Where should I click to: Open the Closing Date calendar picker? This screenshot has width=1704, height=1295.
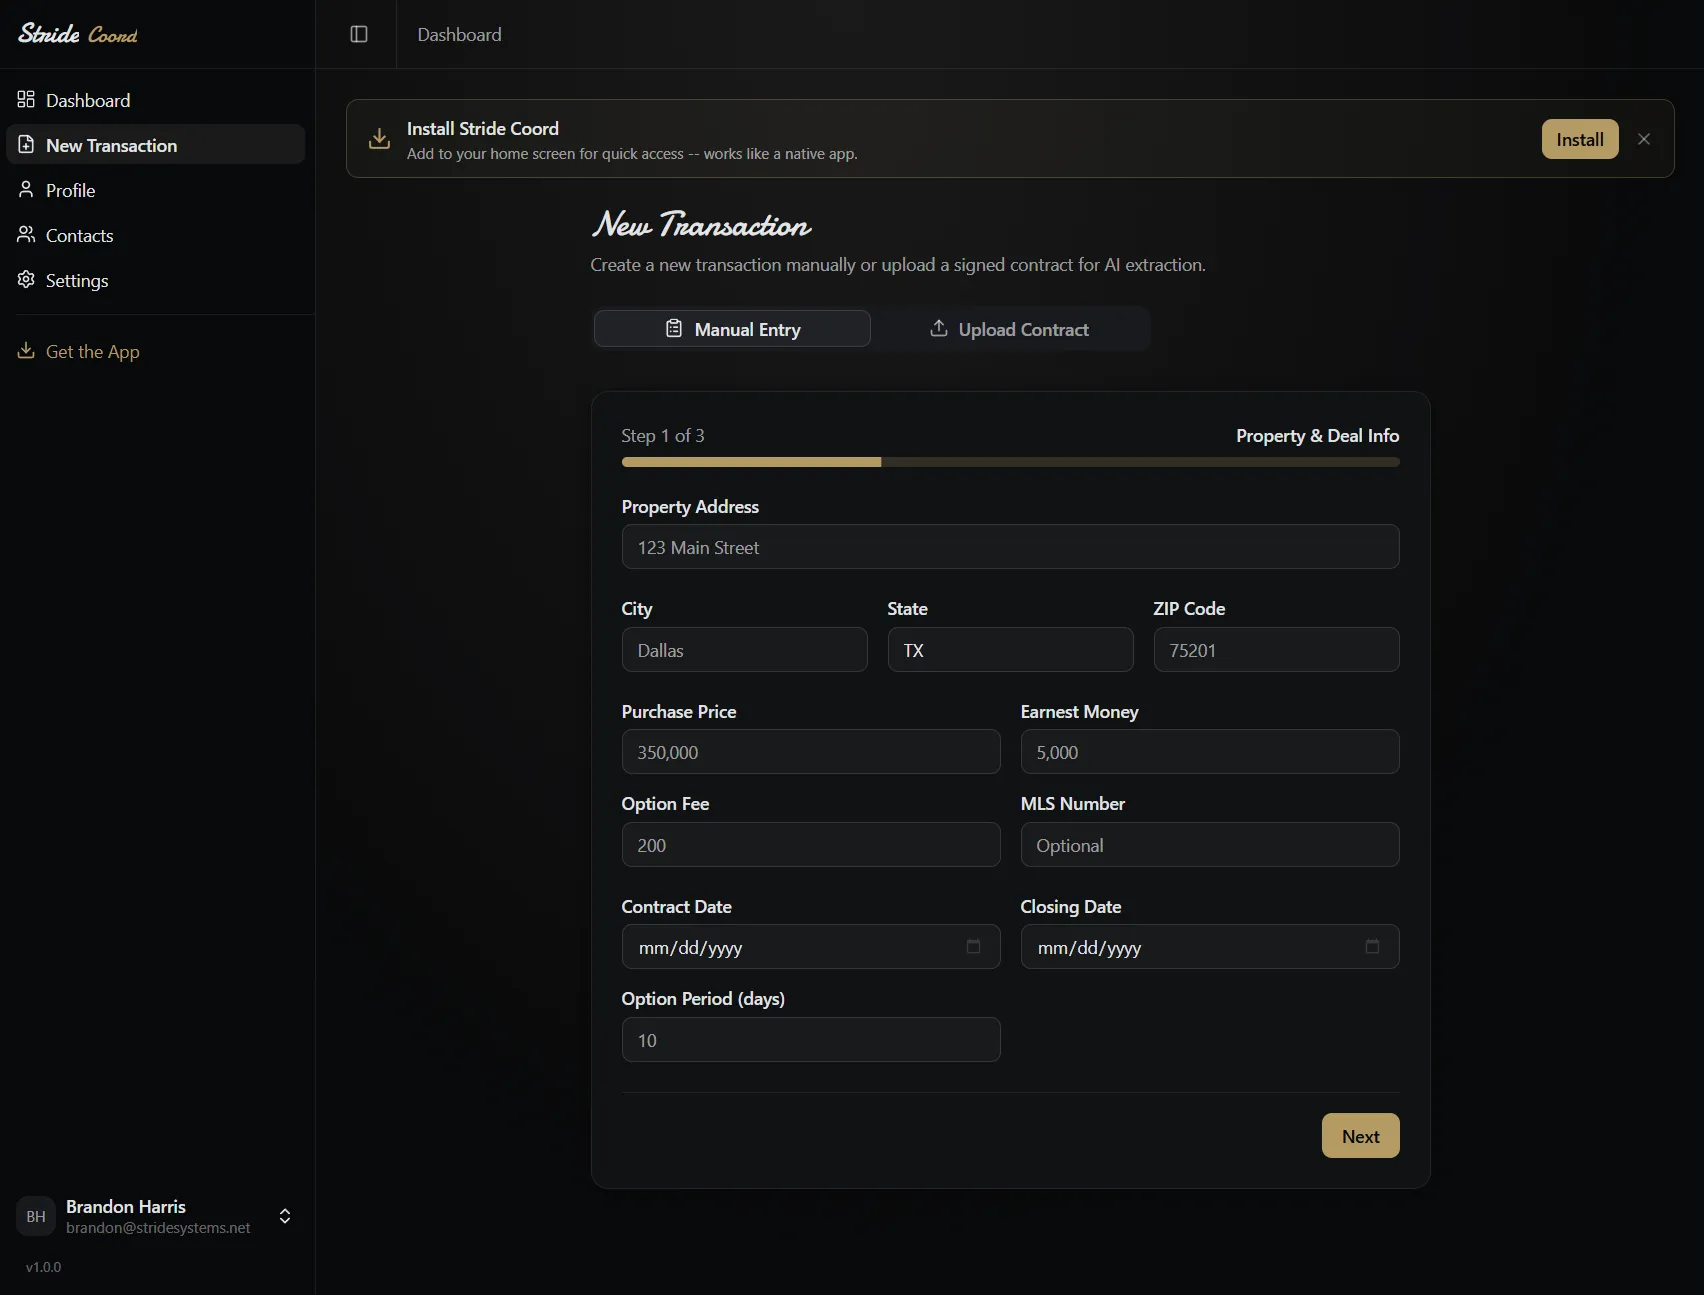1372,947
